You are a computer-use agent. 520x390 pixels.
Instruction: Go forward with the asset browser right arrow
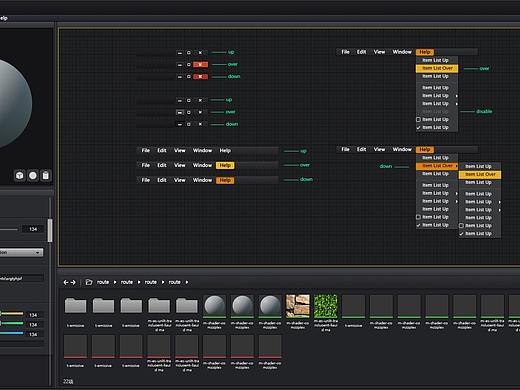pos(73,282)
